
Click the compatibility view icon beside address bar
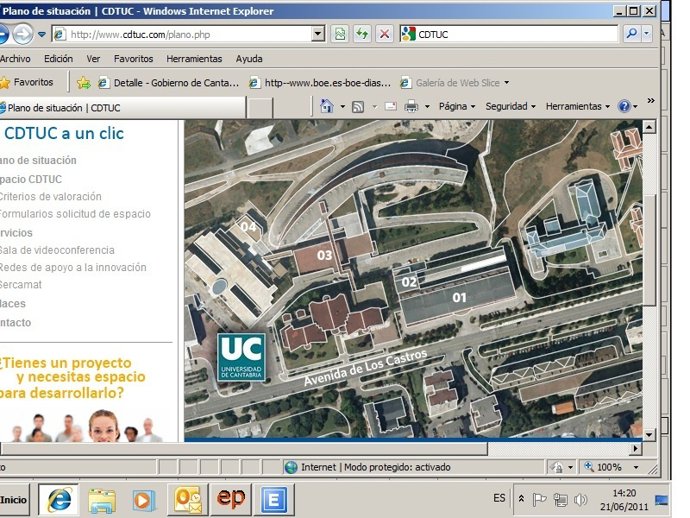pyautogui.click(x=339, y=34)
